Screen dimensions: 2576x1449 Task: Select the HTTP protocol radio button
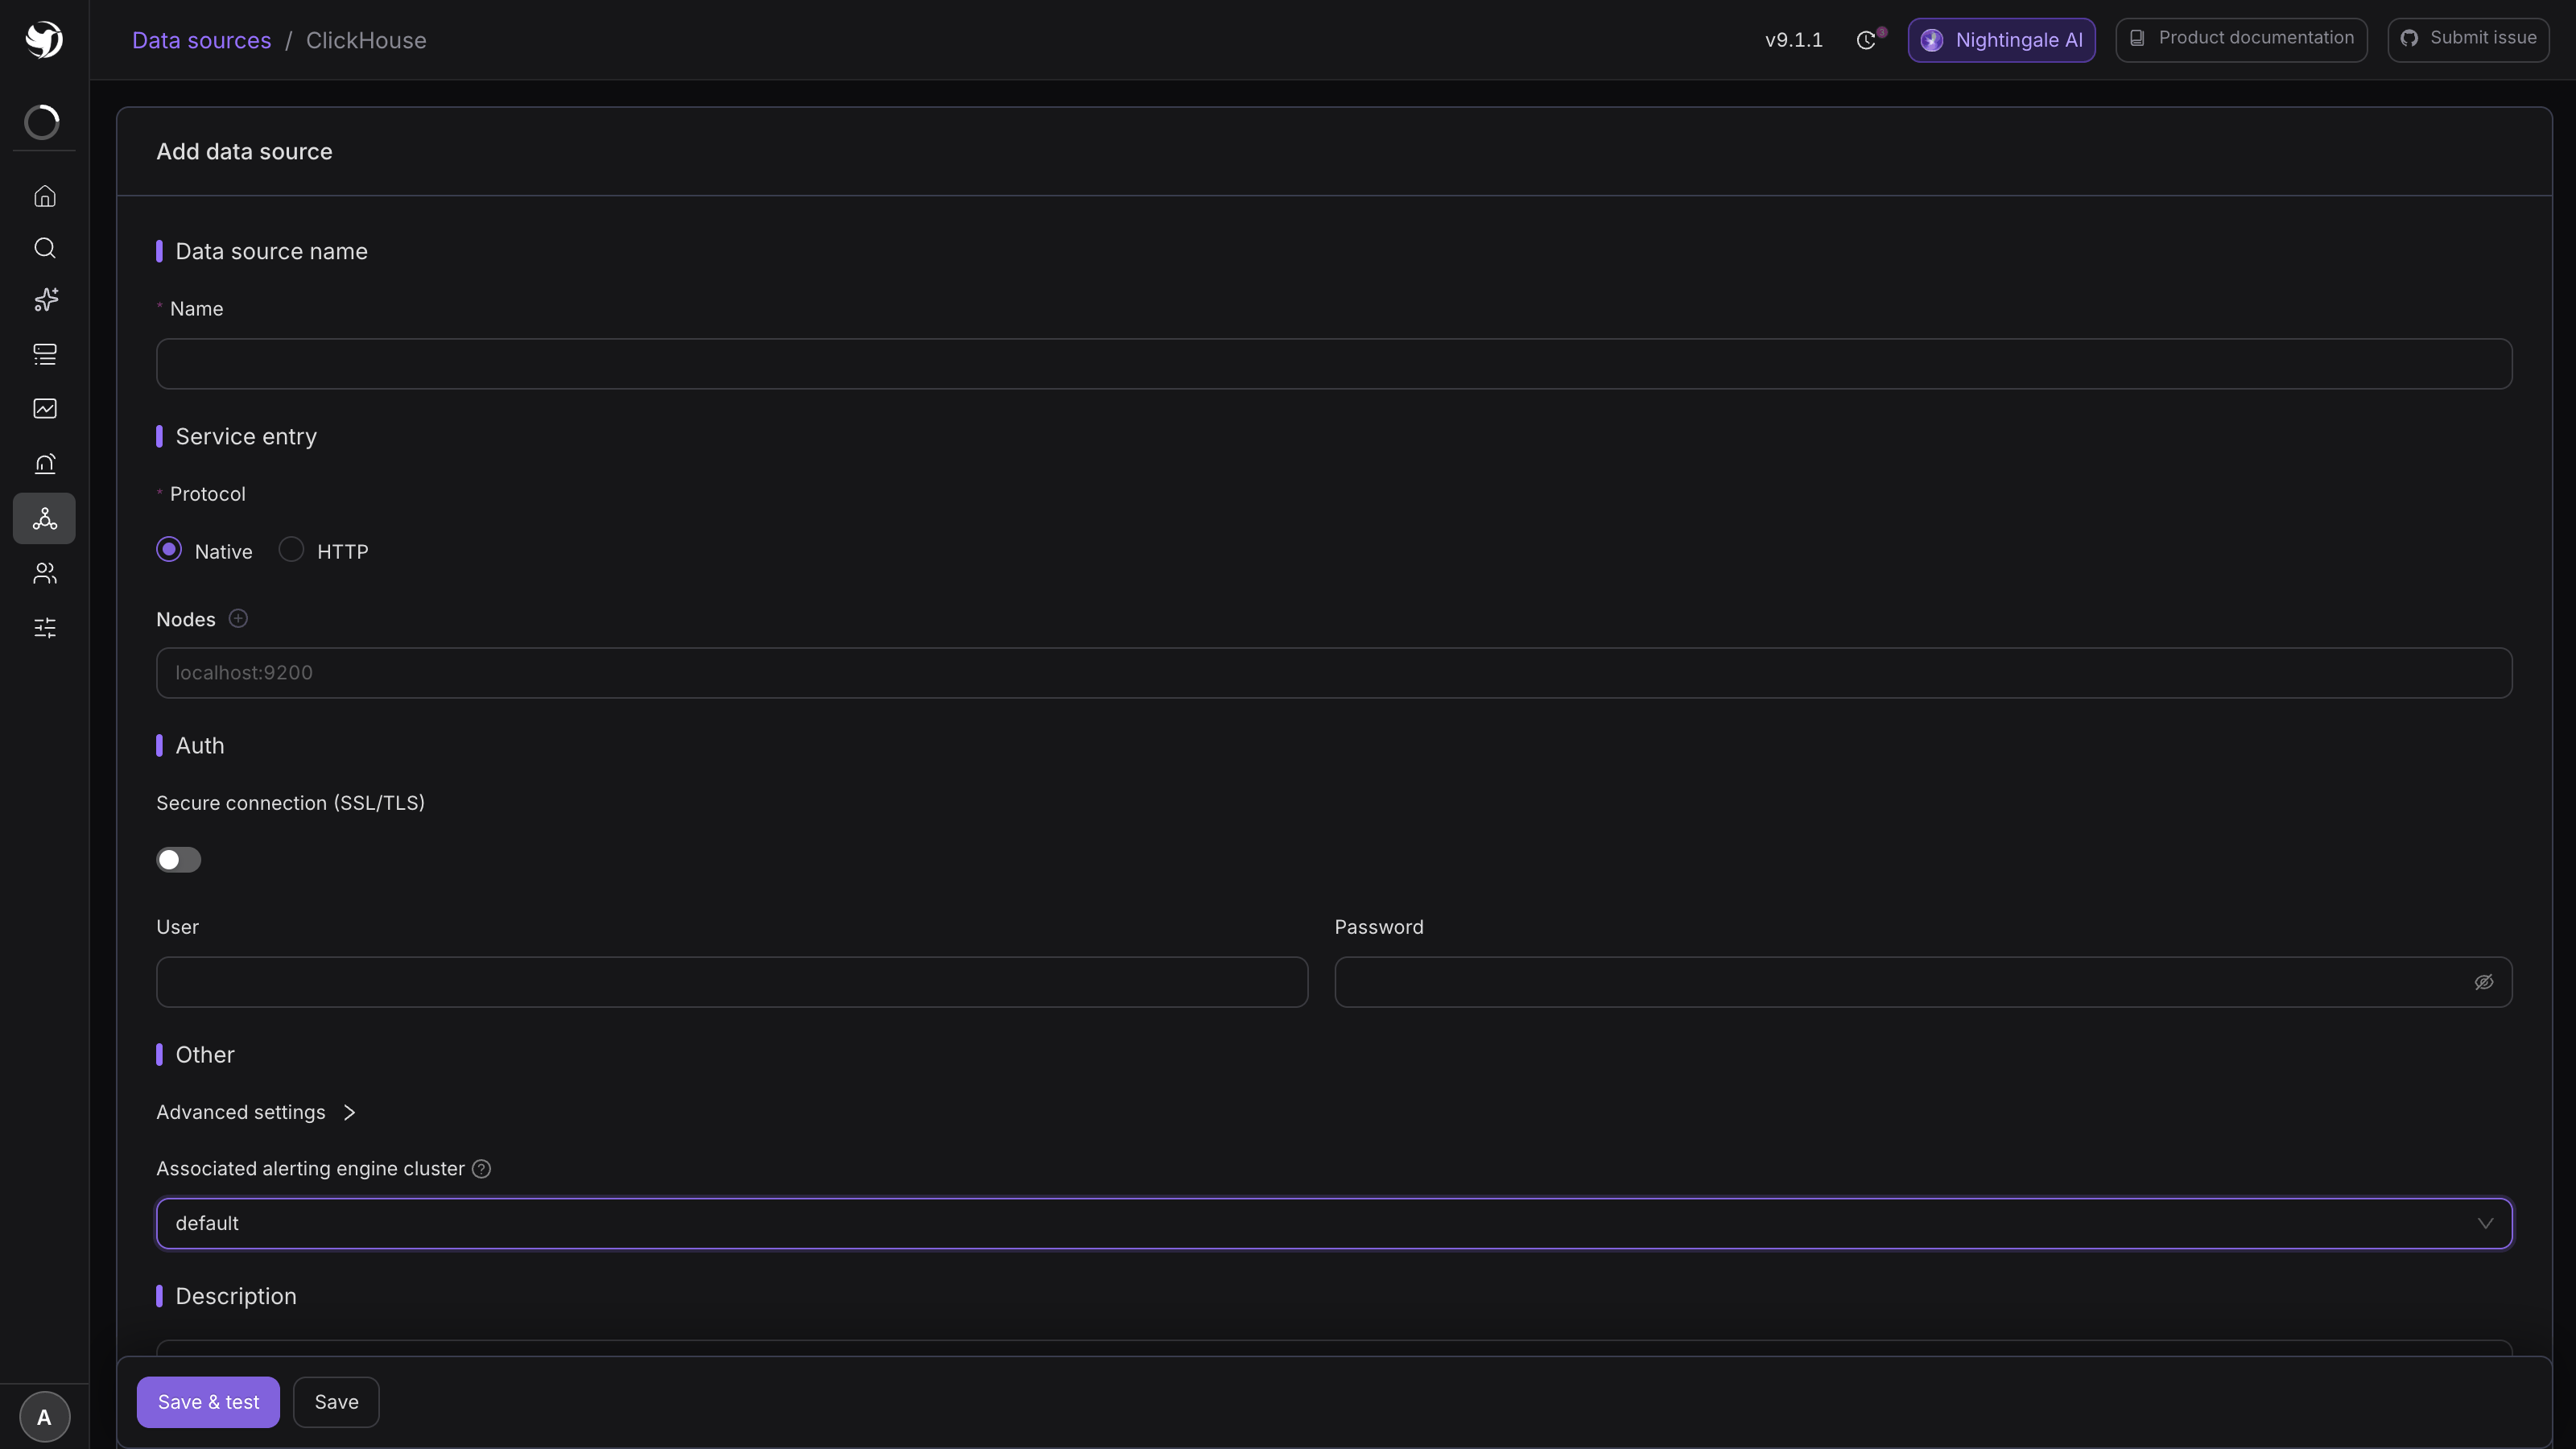(x=291, y=550)
